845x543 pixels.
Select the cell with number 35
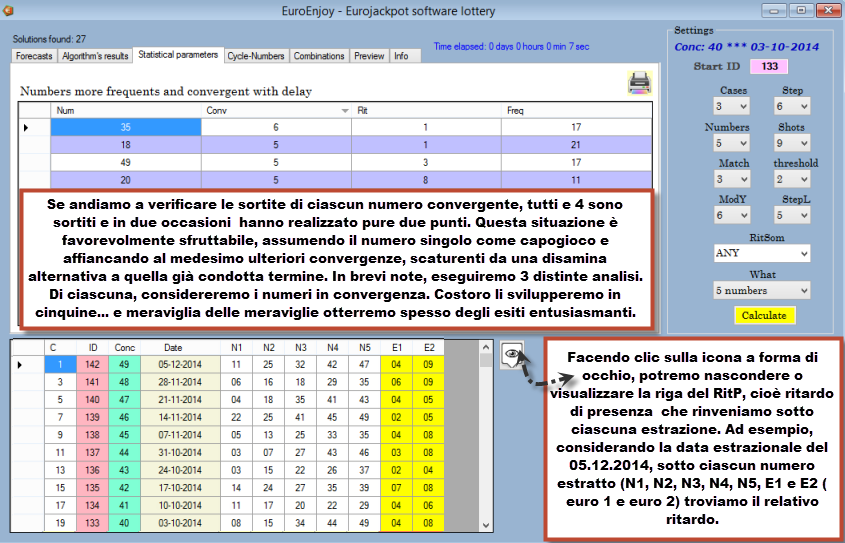(x=126, y=127)
